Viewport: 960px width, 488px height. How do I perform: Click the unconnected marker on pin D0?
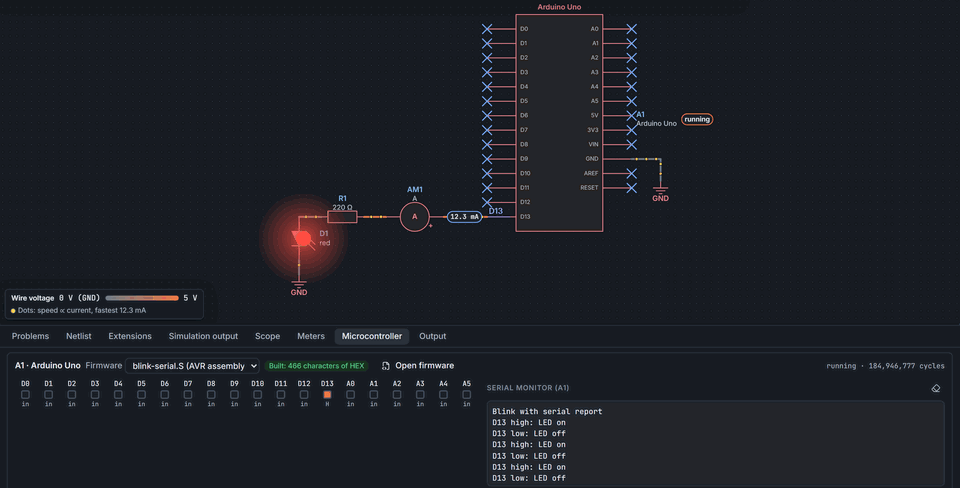click(x=487, y=29)
